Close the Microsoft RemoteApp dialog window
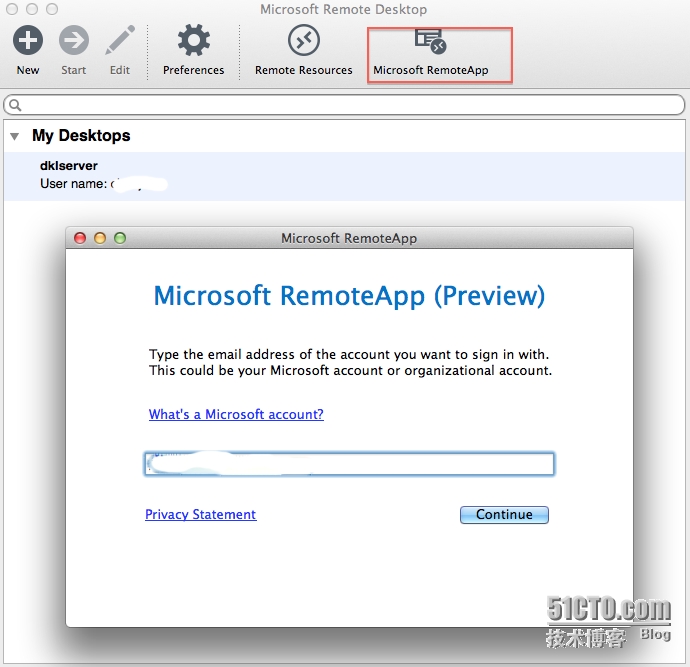Image resolution: width=690 pixels, height=667 pixels. pyautogui.click(x=80, y=238)
